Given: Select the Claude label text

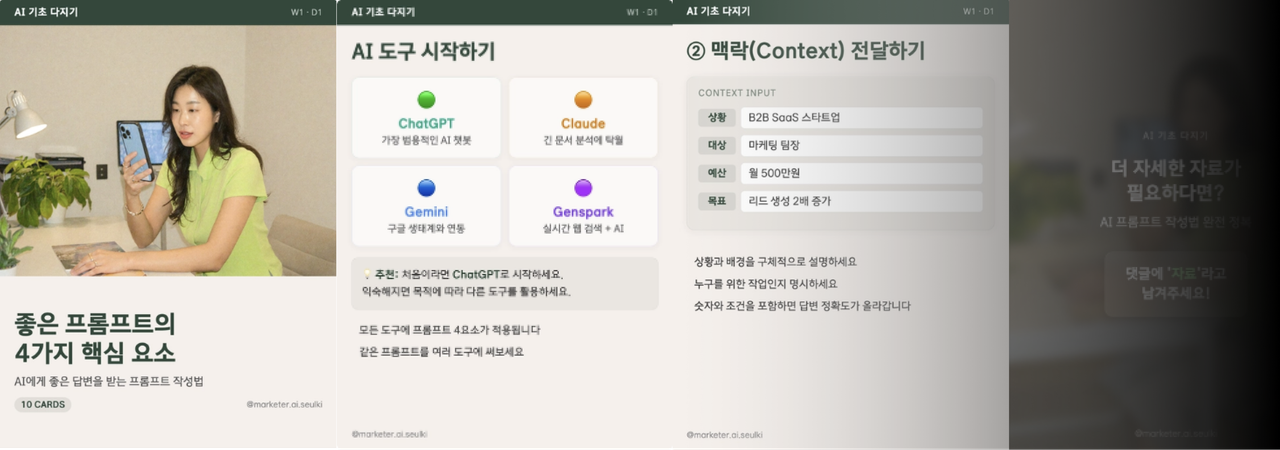Looking at the screenshot, I should click(x=583, y=123).
